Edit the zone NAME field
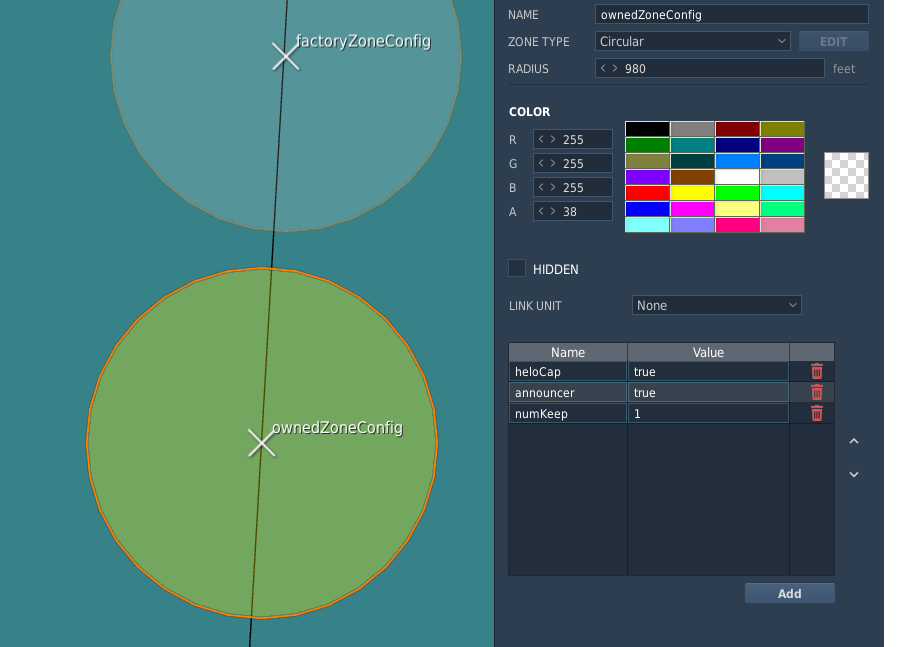 coord(732,14)
